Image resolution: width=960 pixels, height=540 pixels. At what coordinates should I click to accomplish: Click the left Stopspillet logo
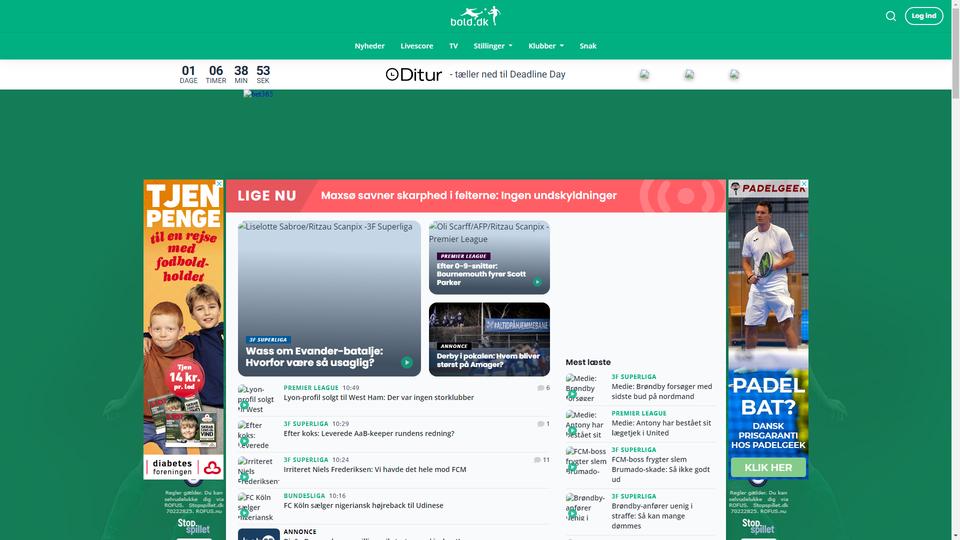(193, 525)
